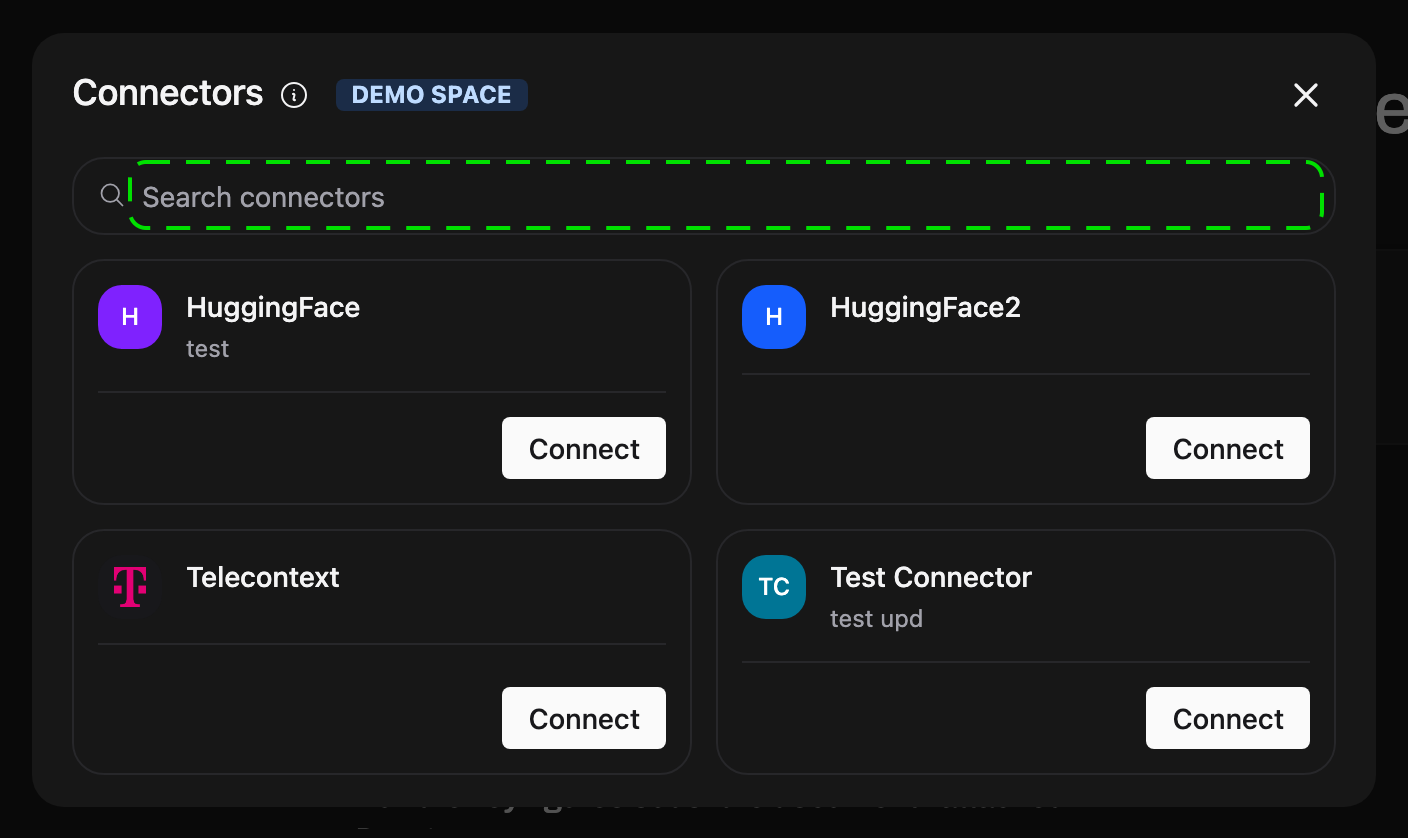Connect the HuggingFace2 connector
This screenshot has width=1408, height=838.
pyautogui.click(x=1228, y=448)
